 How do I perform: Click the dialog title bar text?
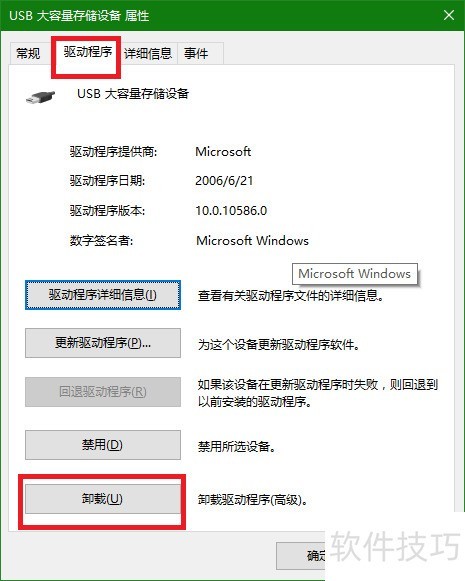[79, 16]
